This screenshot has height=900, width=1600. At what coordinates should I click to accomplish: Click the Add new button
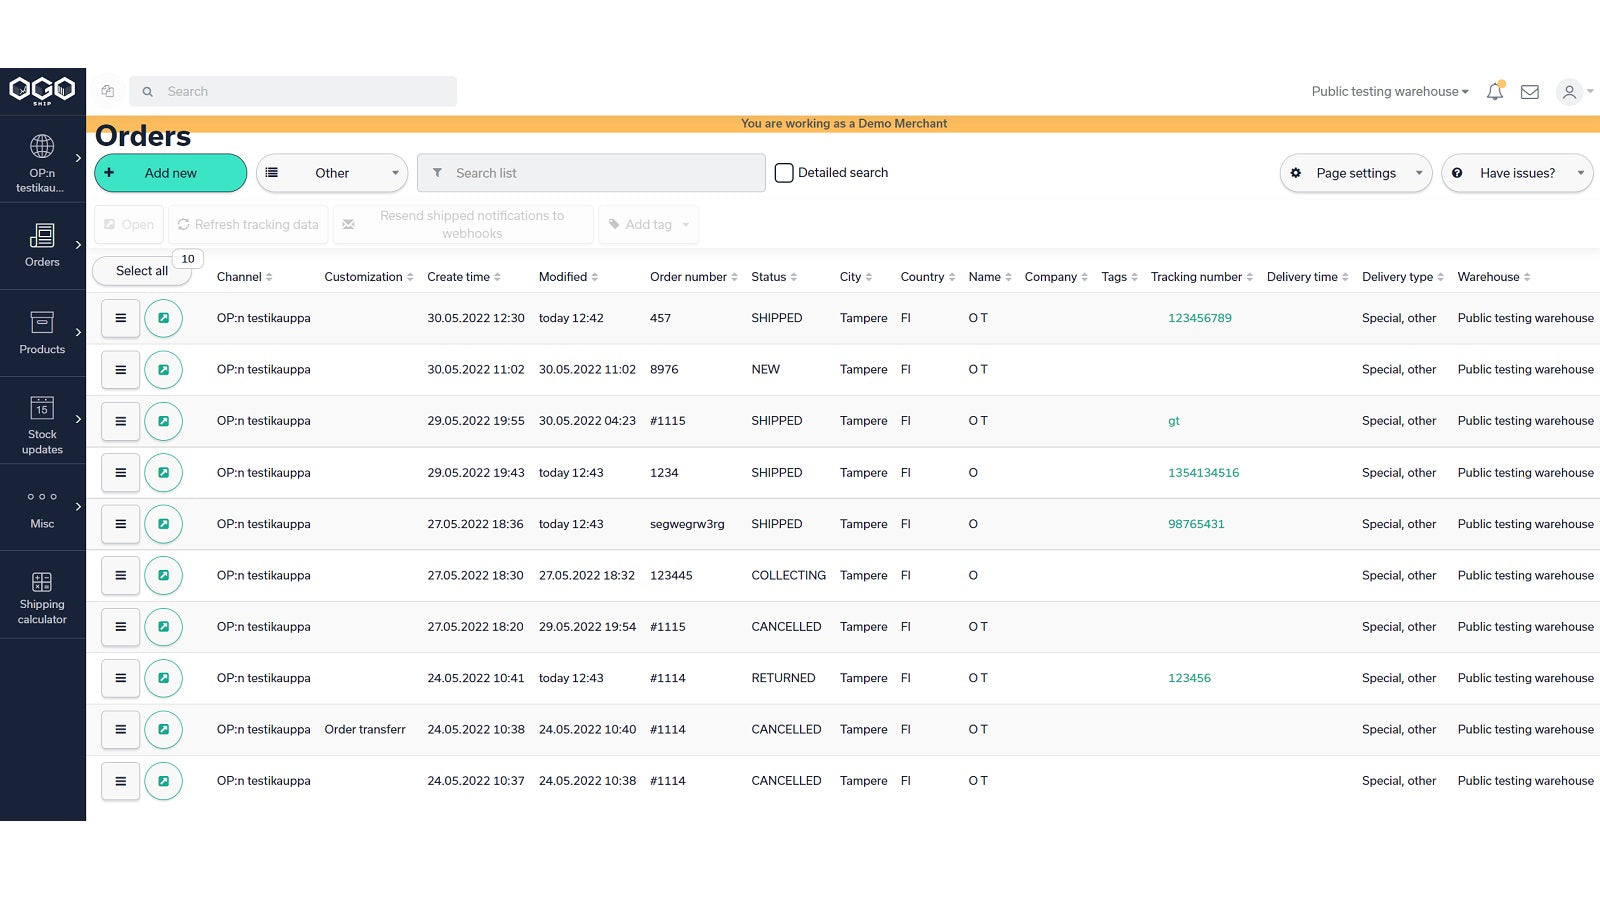point(170,172)
